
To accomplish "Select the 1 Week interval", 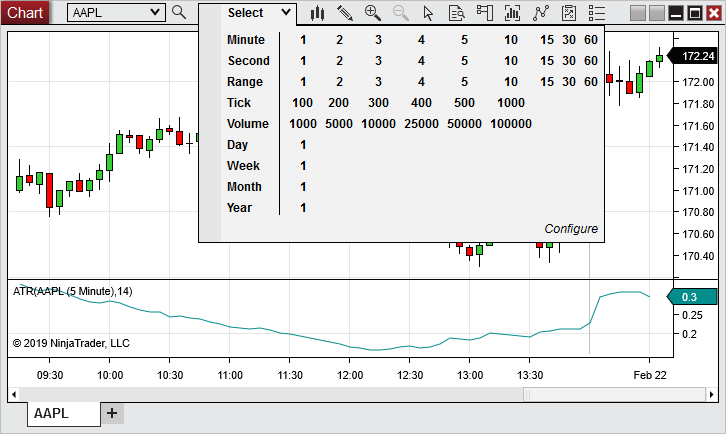I will [303, 166].
